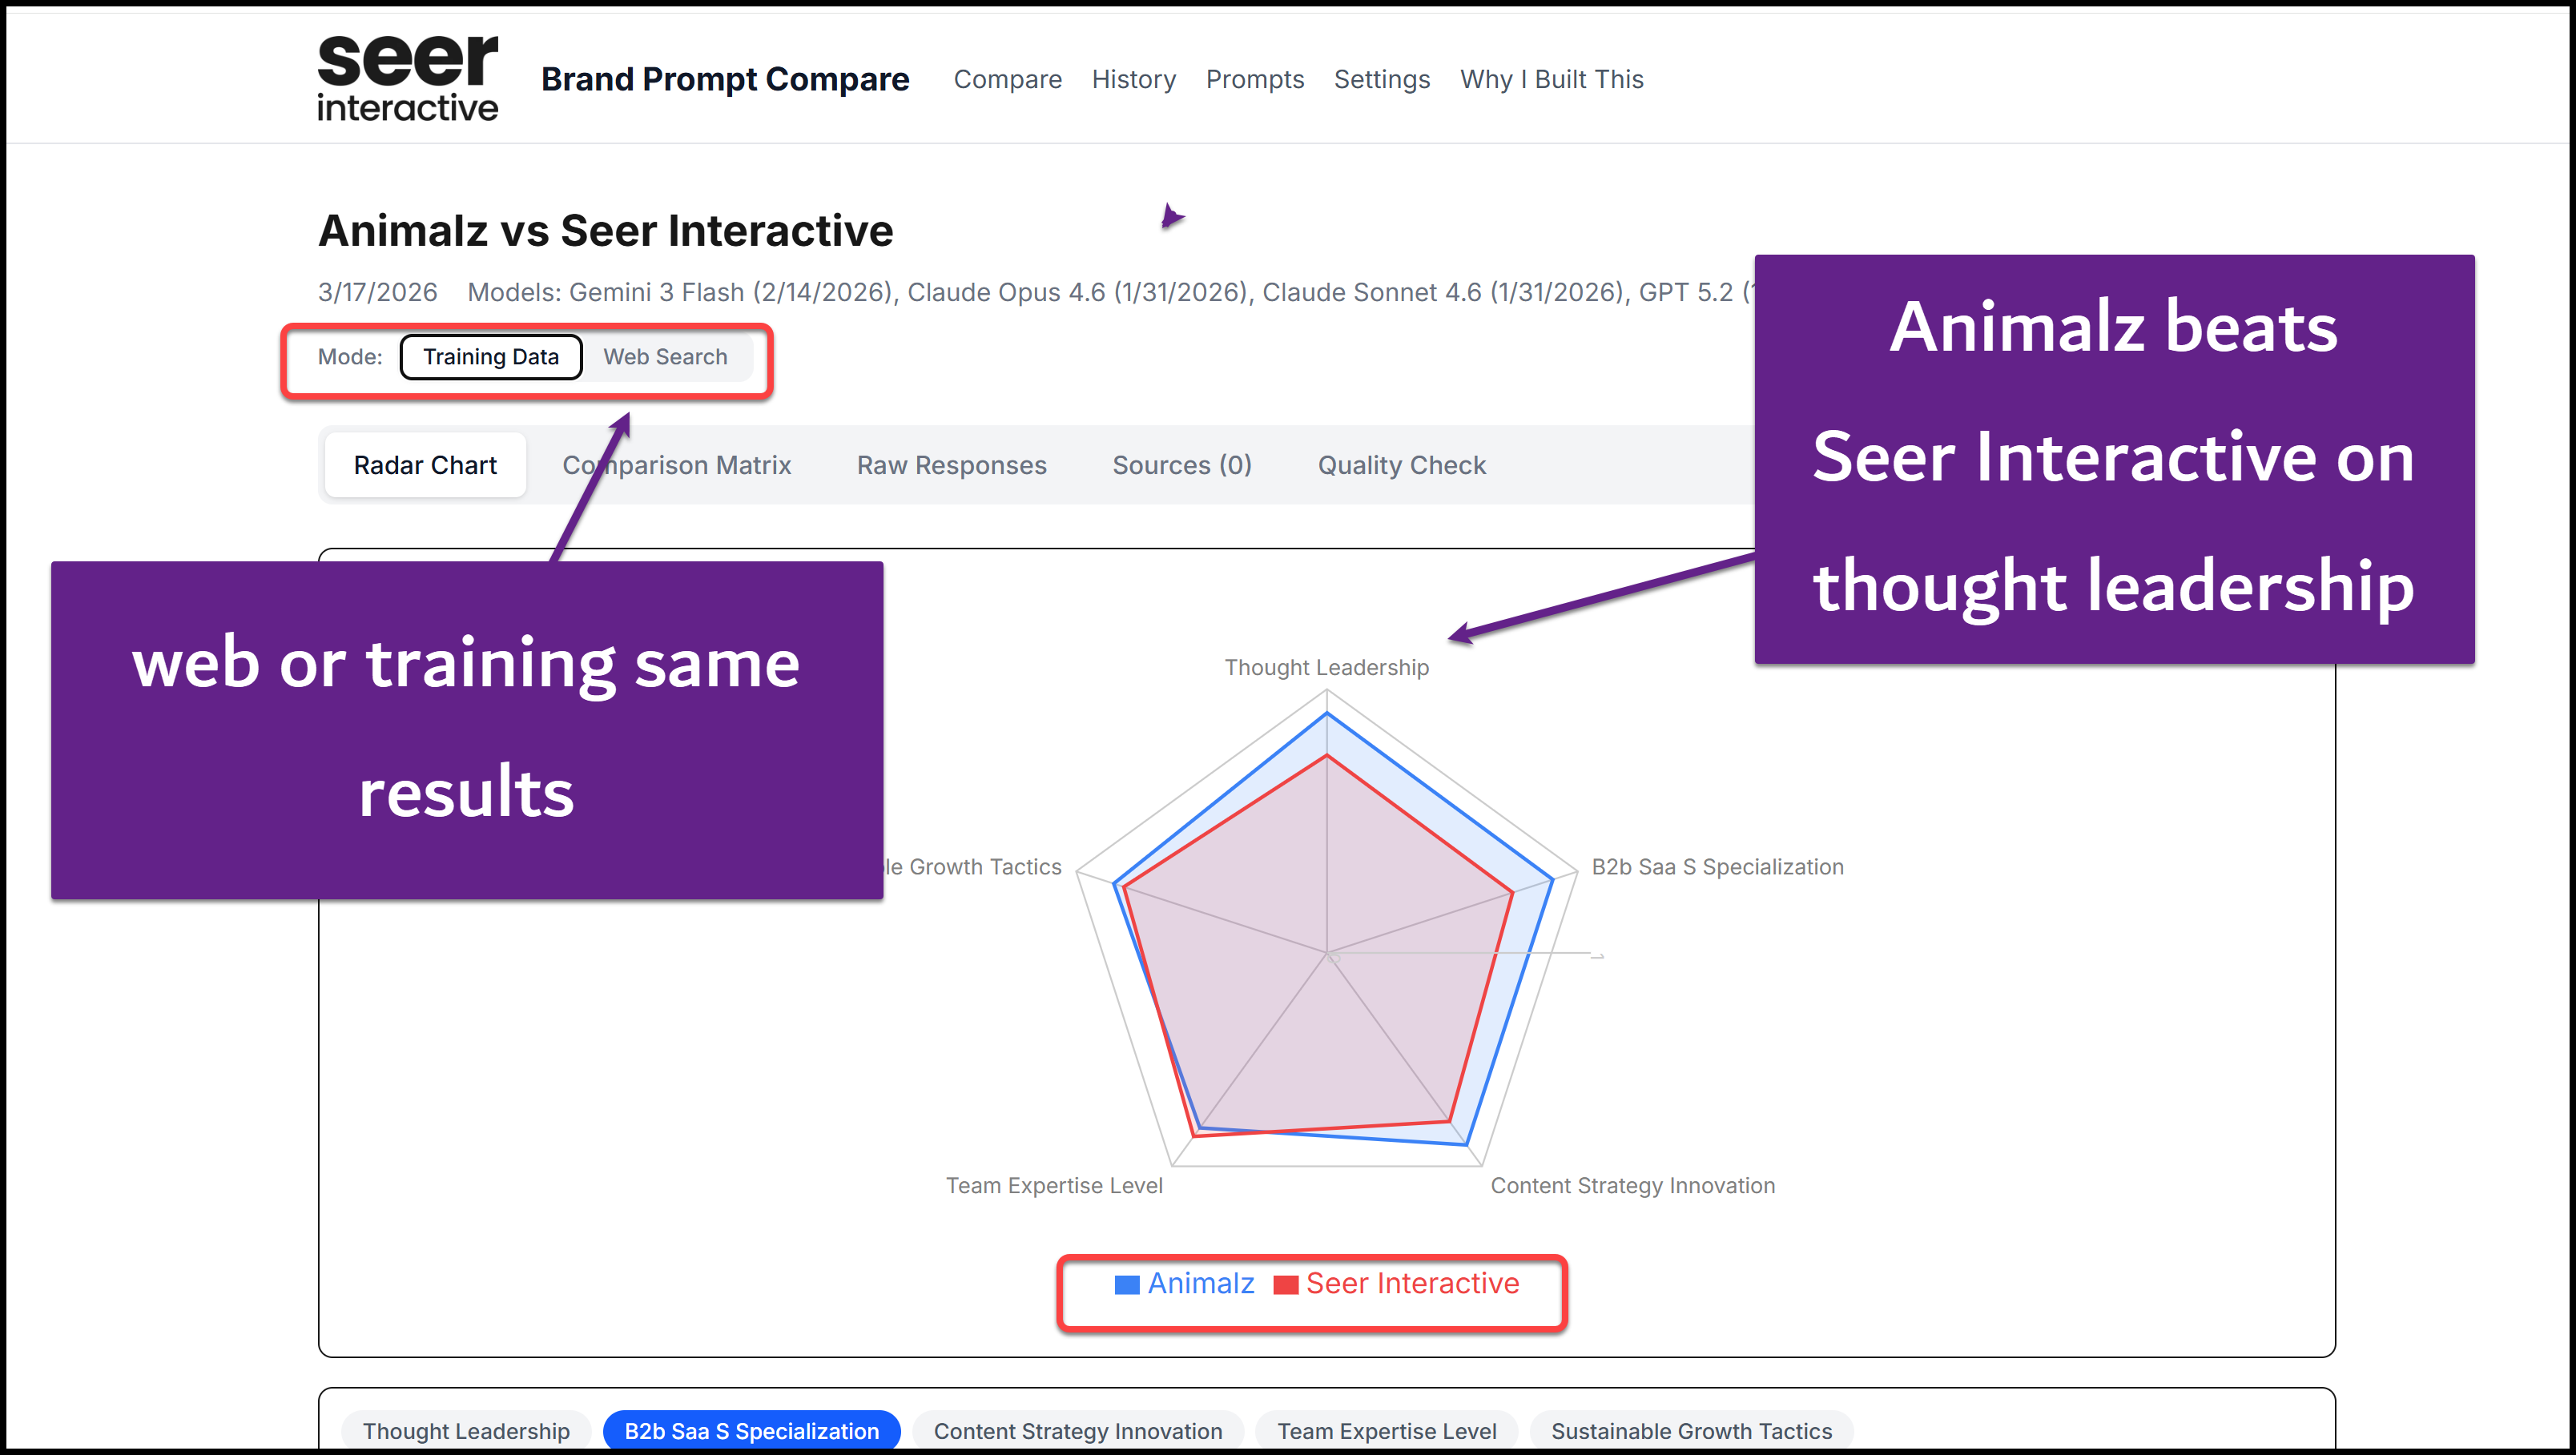Click the Seer Interactive logo
Screen dimensions: 2576x1455
407,78
